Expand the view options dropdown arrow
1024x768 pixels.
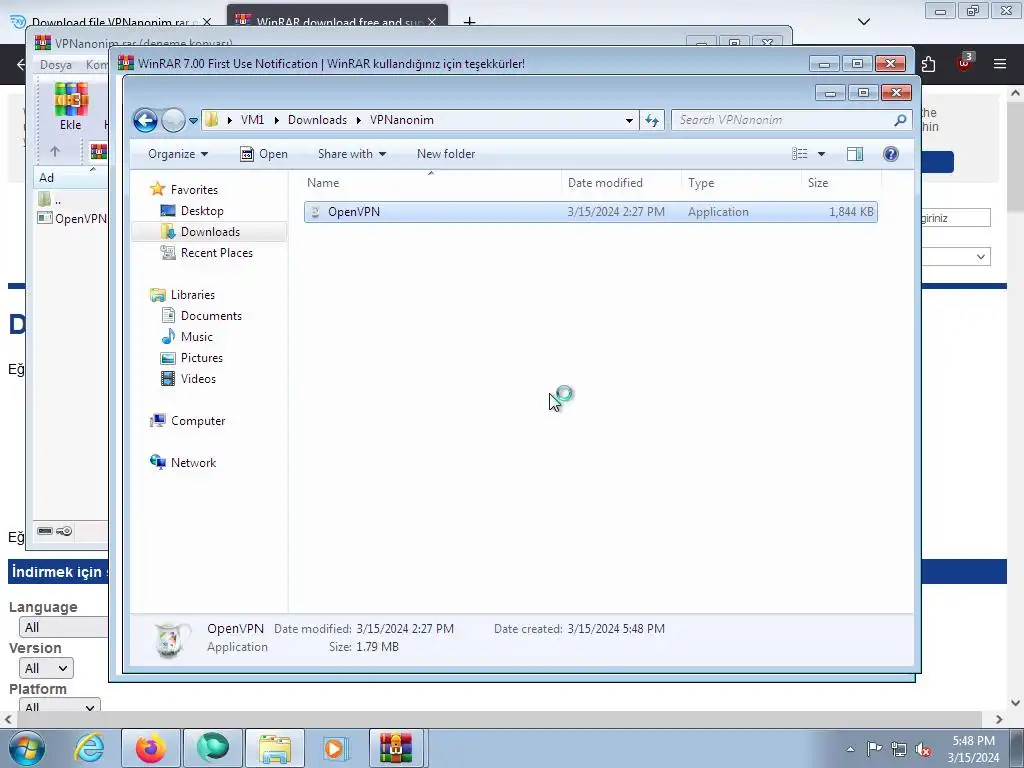tap(822, 154)
